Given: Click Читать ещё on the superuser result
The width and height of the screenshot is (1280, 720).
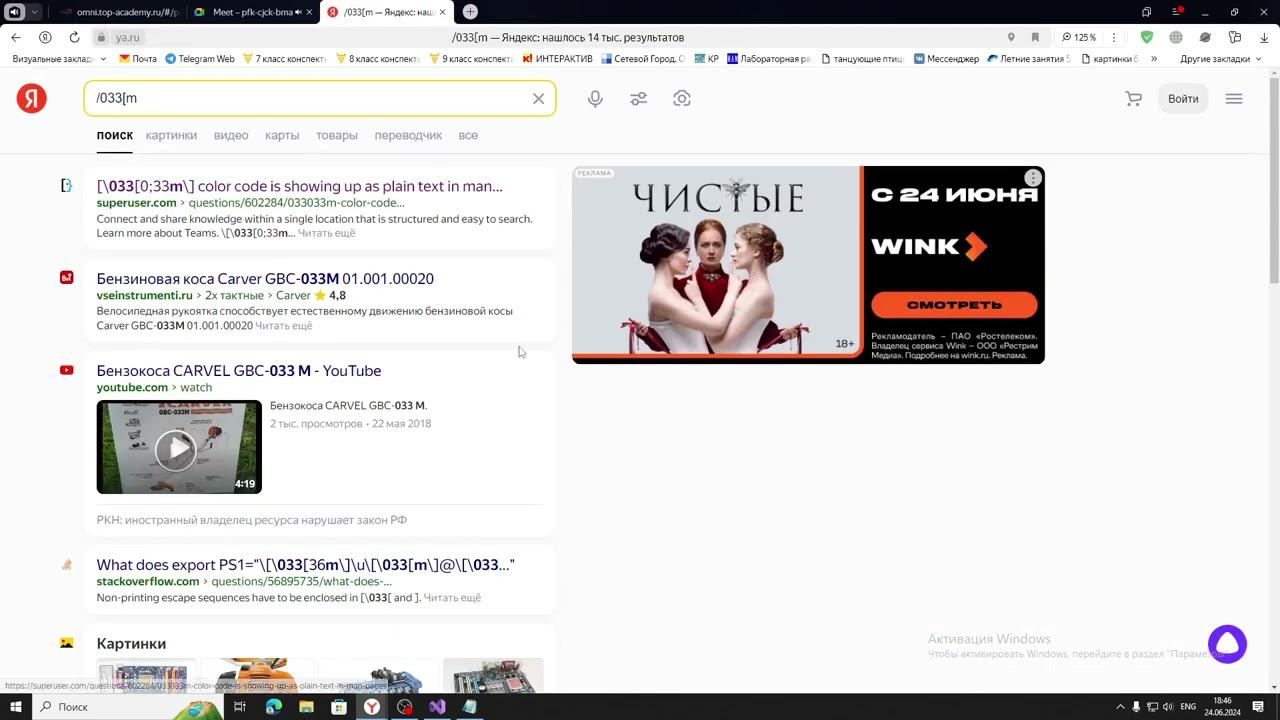Looking at the screenshot, I should pyautogui.click(x=326, y=233).
